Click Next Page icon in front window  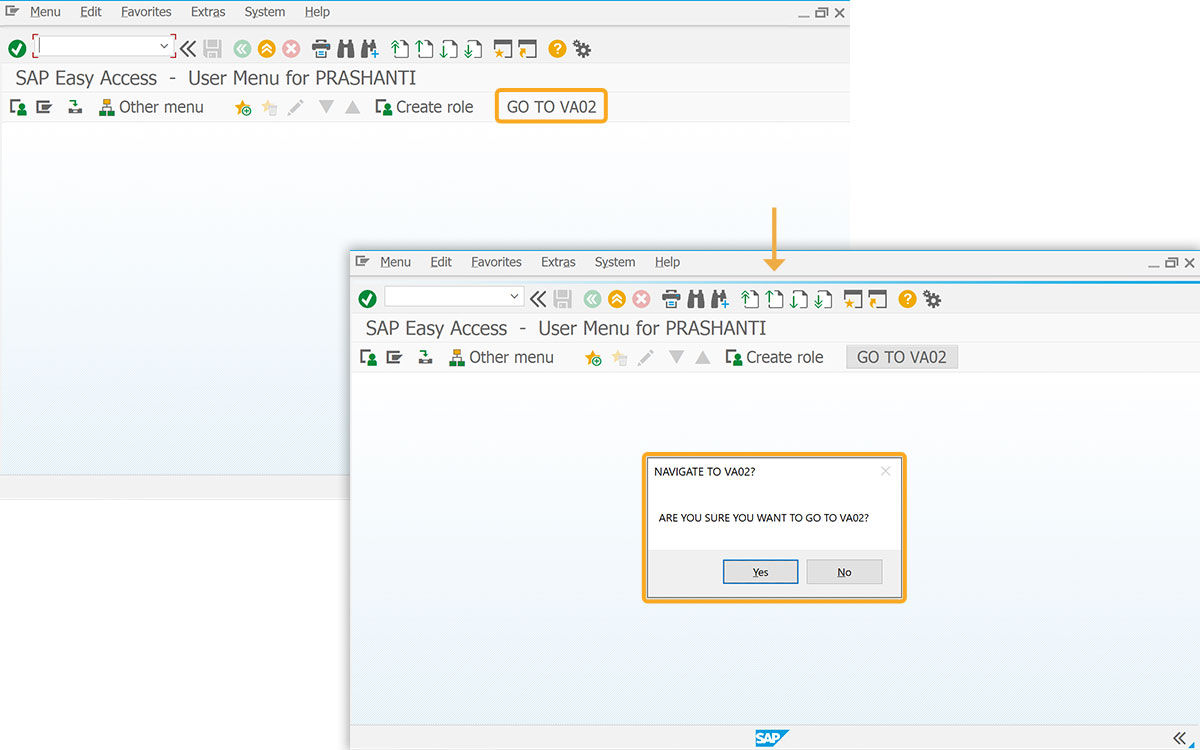(798, 298)
